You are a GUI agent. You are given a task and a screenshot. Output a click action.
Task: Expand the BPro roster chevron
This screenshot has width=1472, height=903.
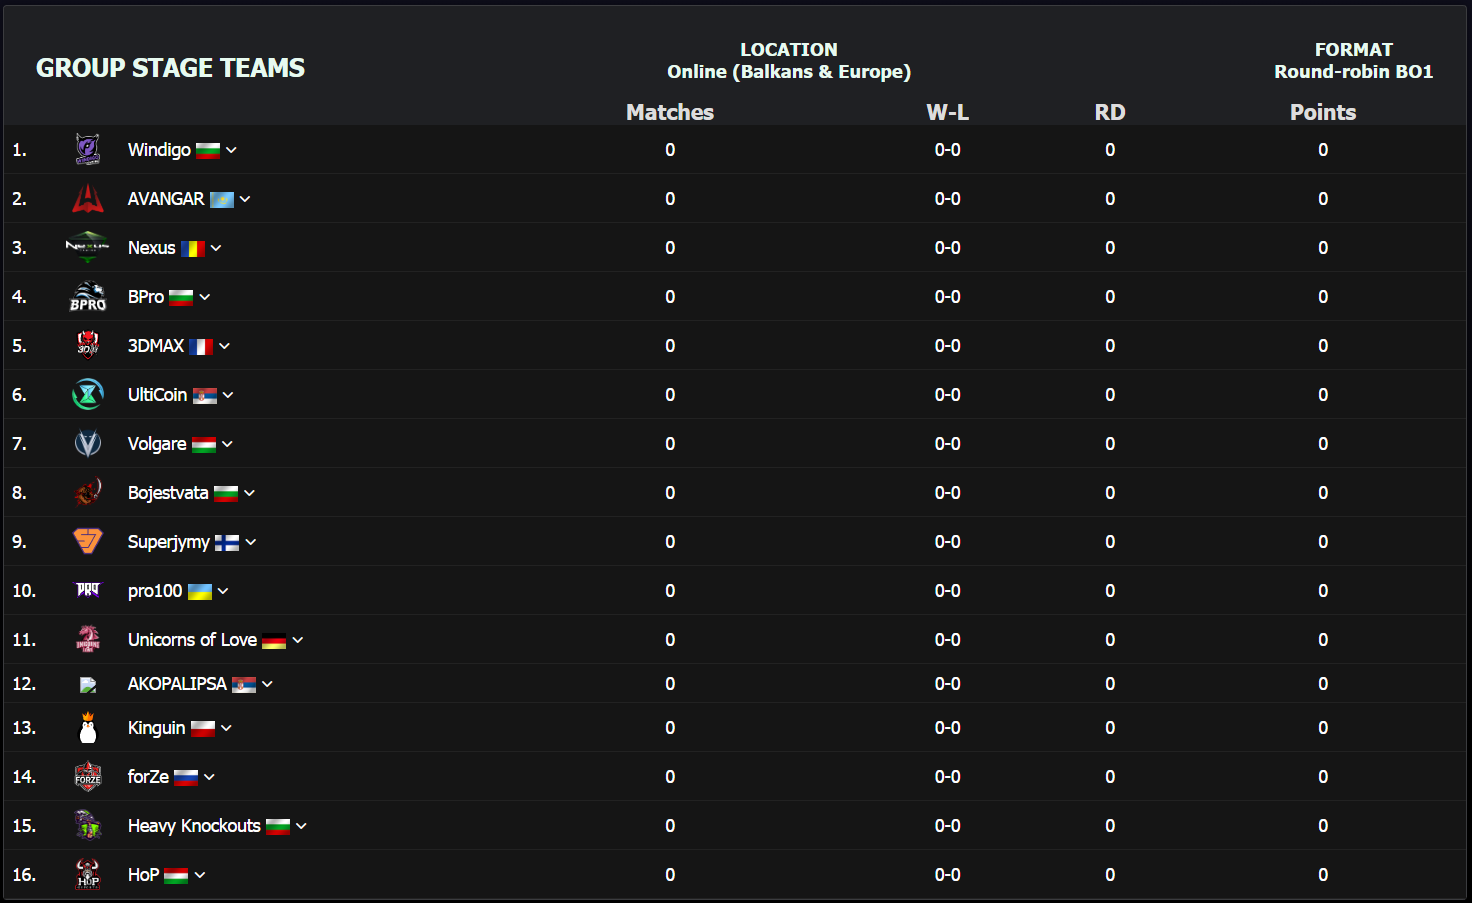pos(205,297)
